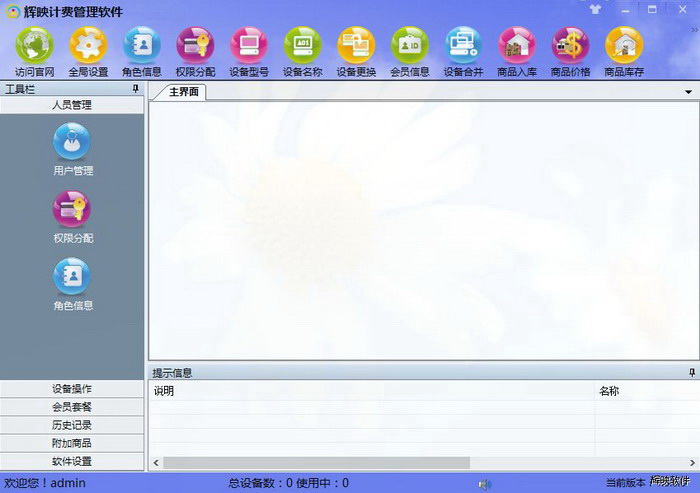This screenshot has height=493, width=700.
Task: Close the 辉映计费管理软件 window
Action: (x=683, y=9)
